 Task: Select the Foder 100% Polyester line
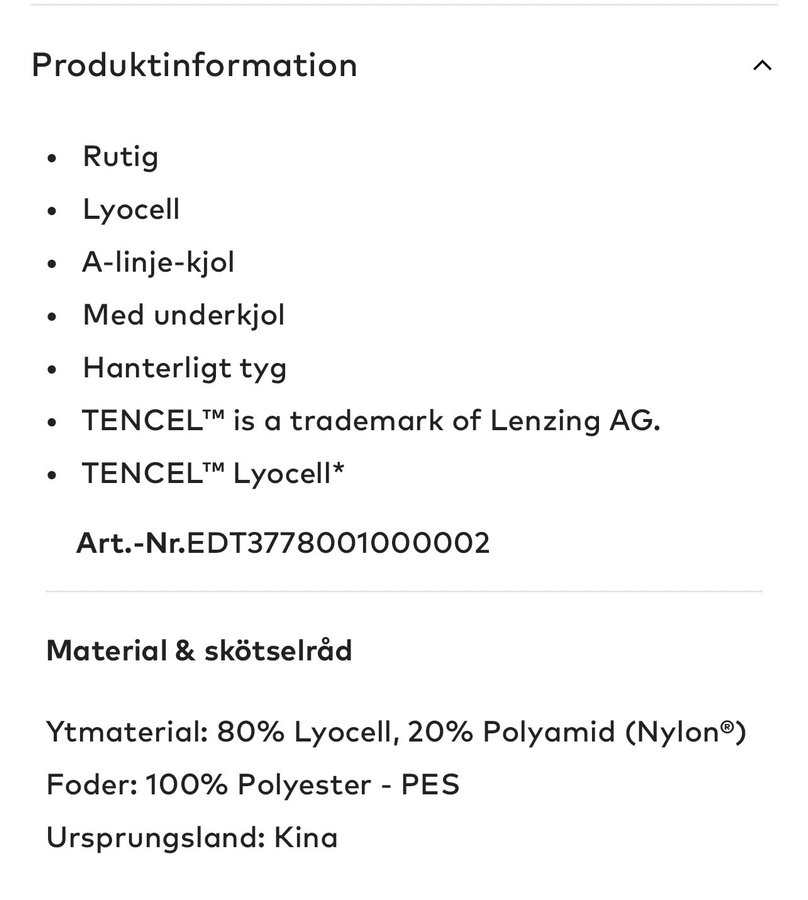coord(253,785)
